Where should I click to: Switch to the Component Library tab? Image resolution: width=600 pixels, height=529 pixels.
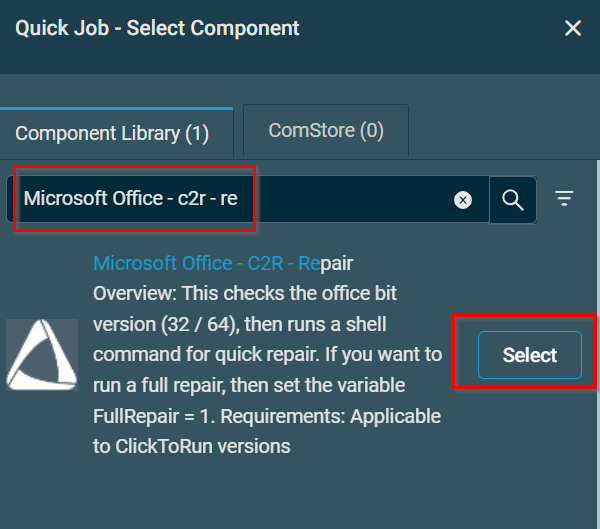(112, 133)
